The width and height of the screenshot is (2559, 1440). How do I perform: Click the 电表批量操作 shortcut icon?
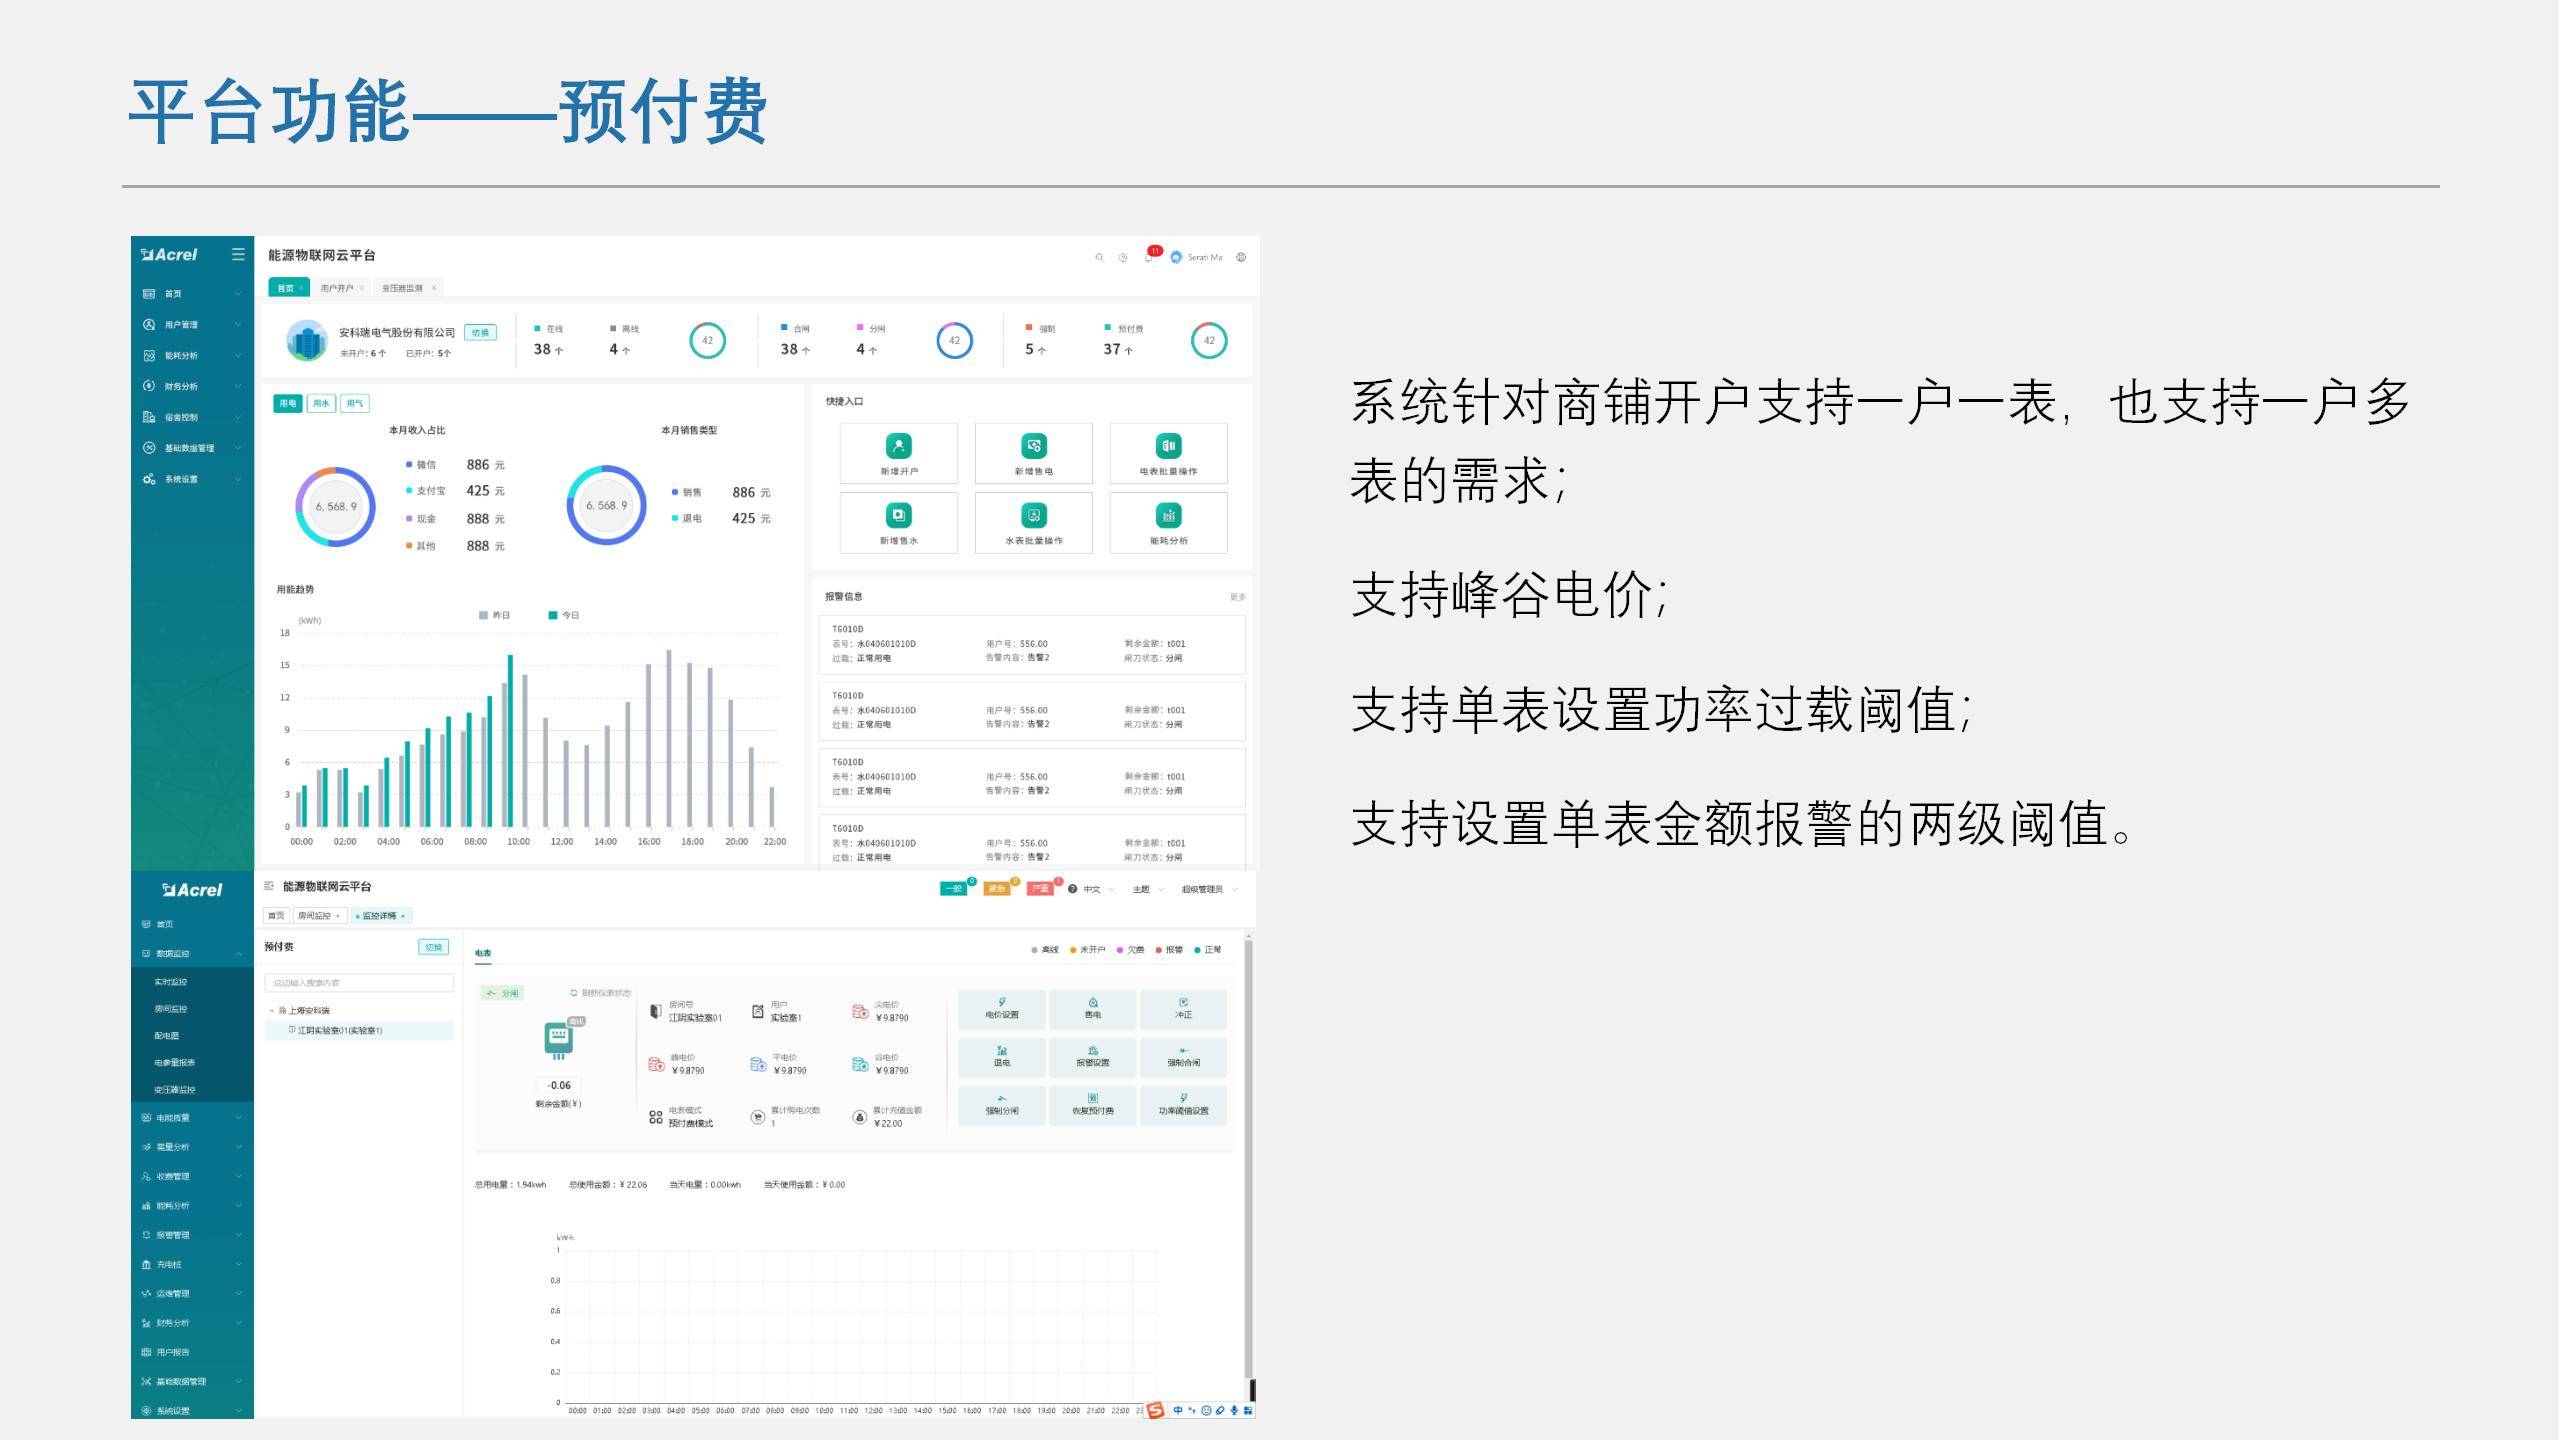point(1168,446)
